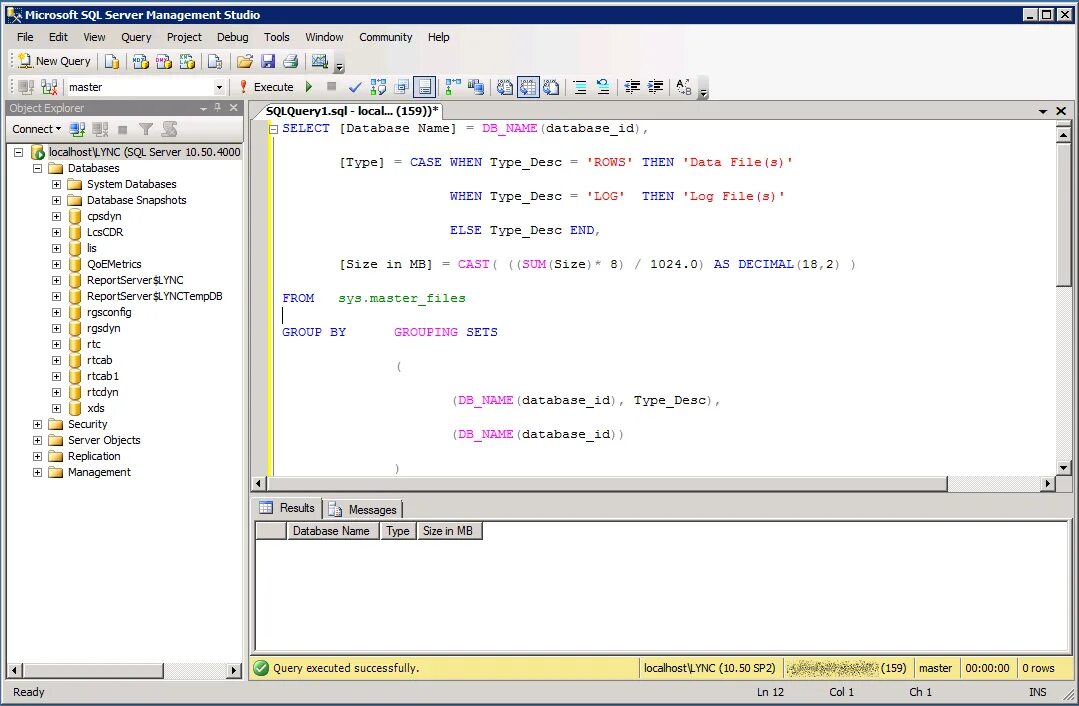Switch output to Results to Text
Image resolution: width=1079 pixels, height=706 pixels.
coord(504,87)
